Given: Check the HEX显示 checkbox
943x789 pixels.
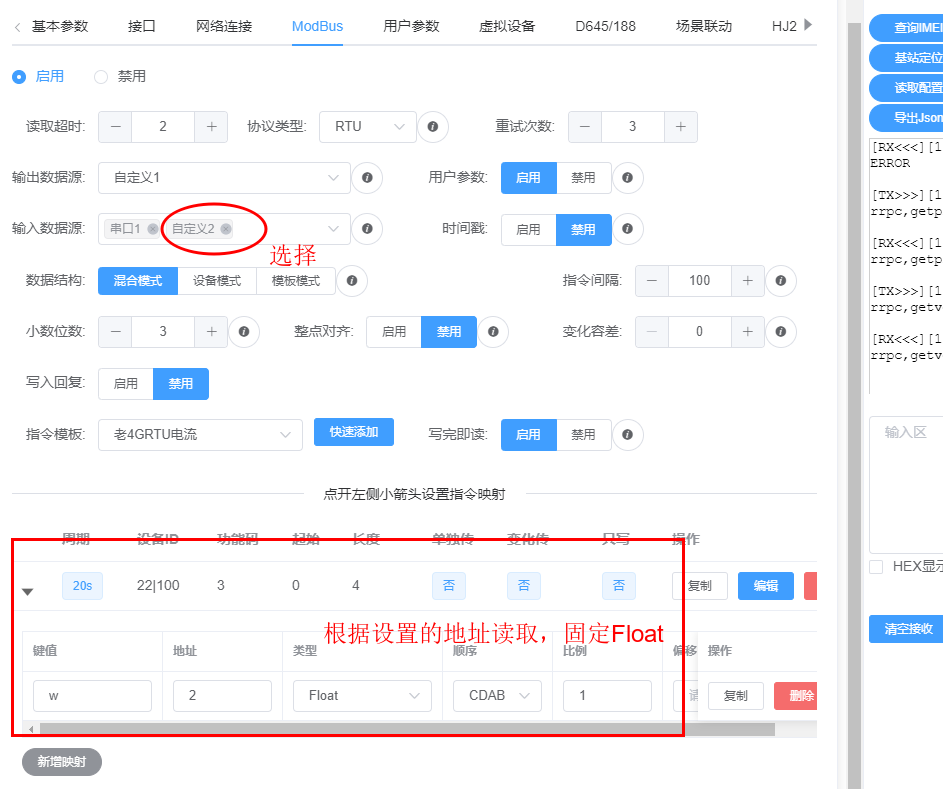Looking at the screenshot, I should [x=876, y=566].
